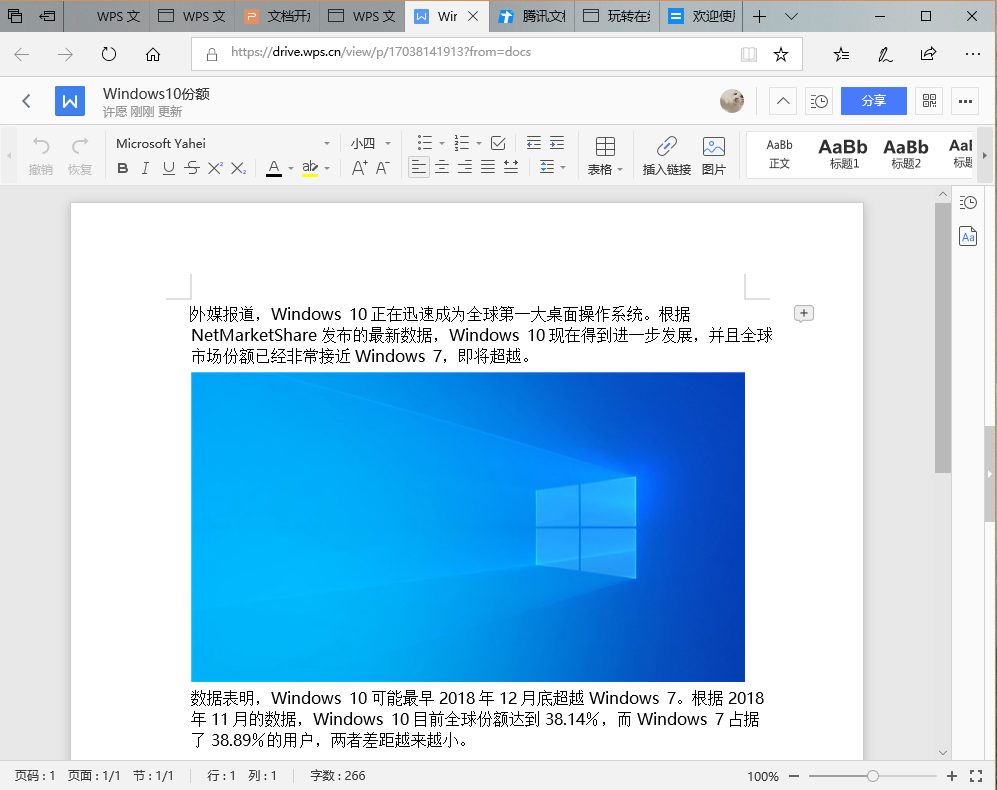Screen dimensions: 997x790
Task: Click the Insert Picture icon
Action: click(714, 155)
